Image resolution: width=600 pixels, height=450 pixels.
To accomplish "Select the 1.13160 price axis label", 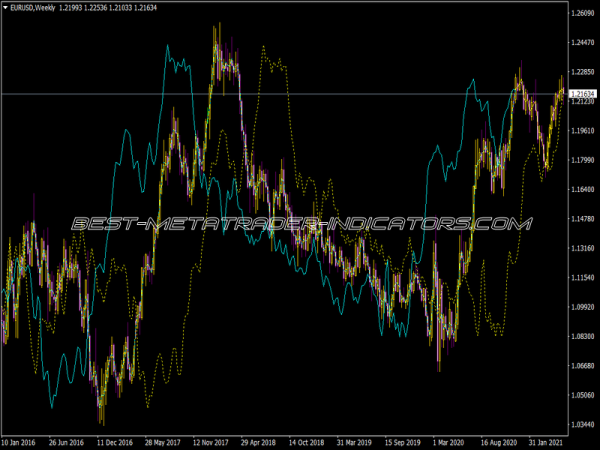I will tap(582, 248).
